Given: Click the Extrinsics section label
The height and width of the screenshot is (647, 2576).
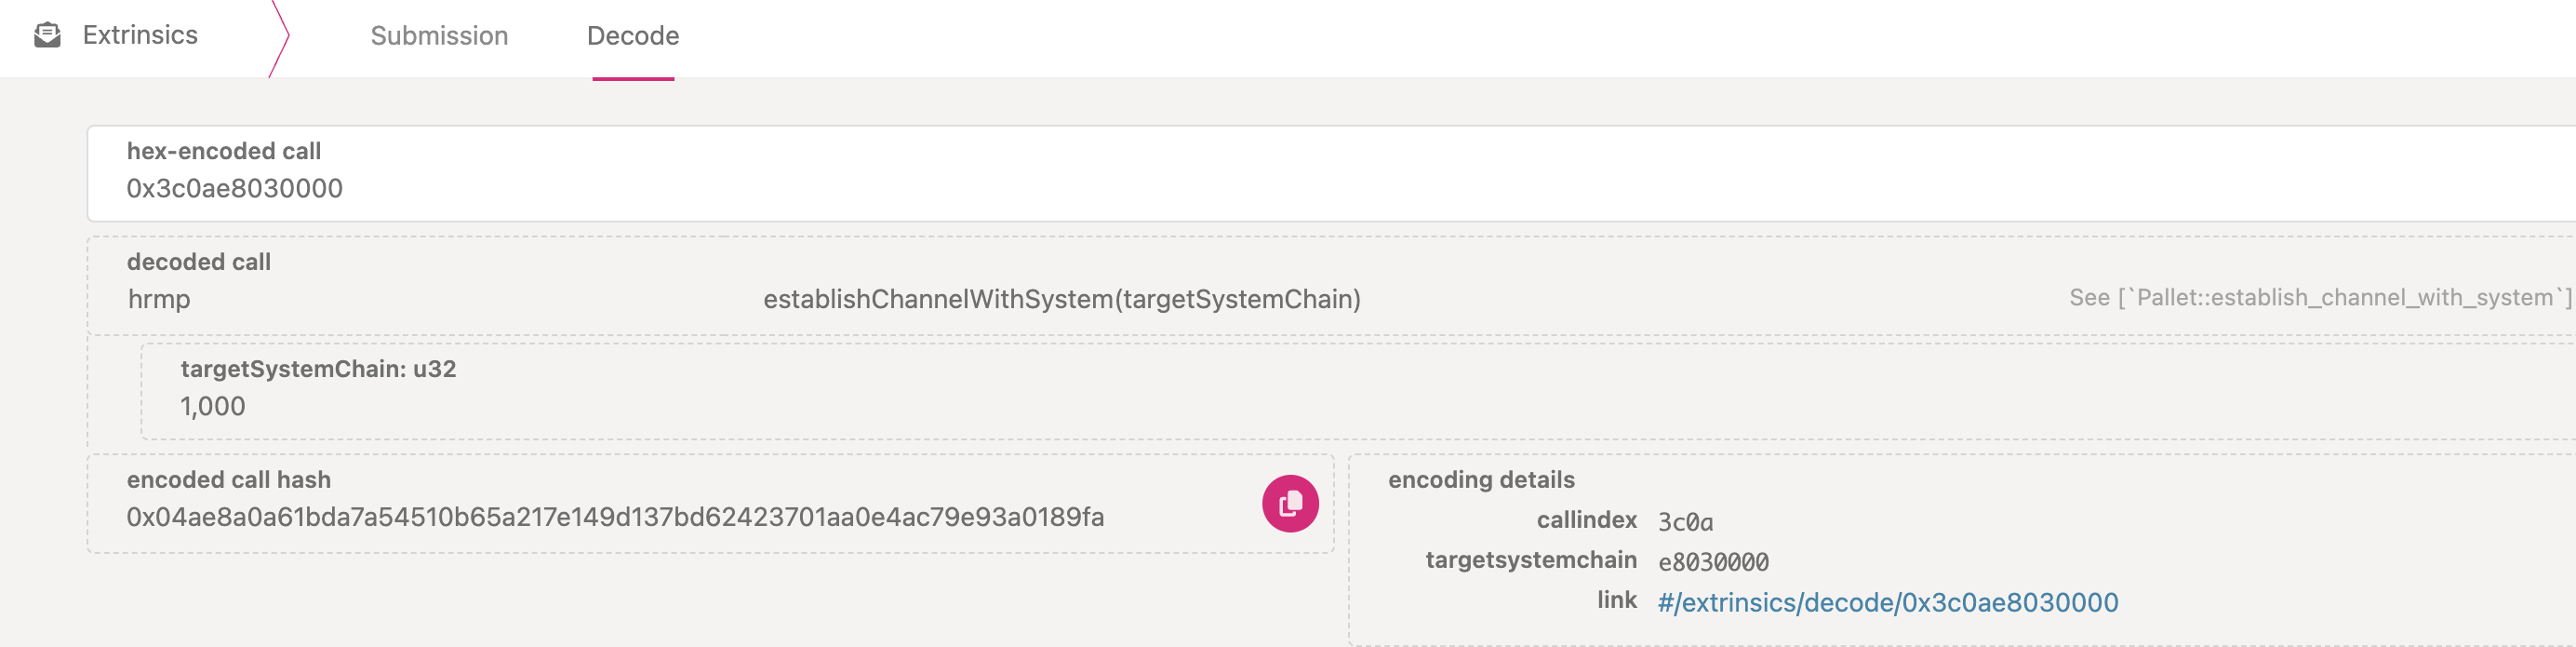Looking at the screenshot, I should click(x=140, y=35).
